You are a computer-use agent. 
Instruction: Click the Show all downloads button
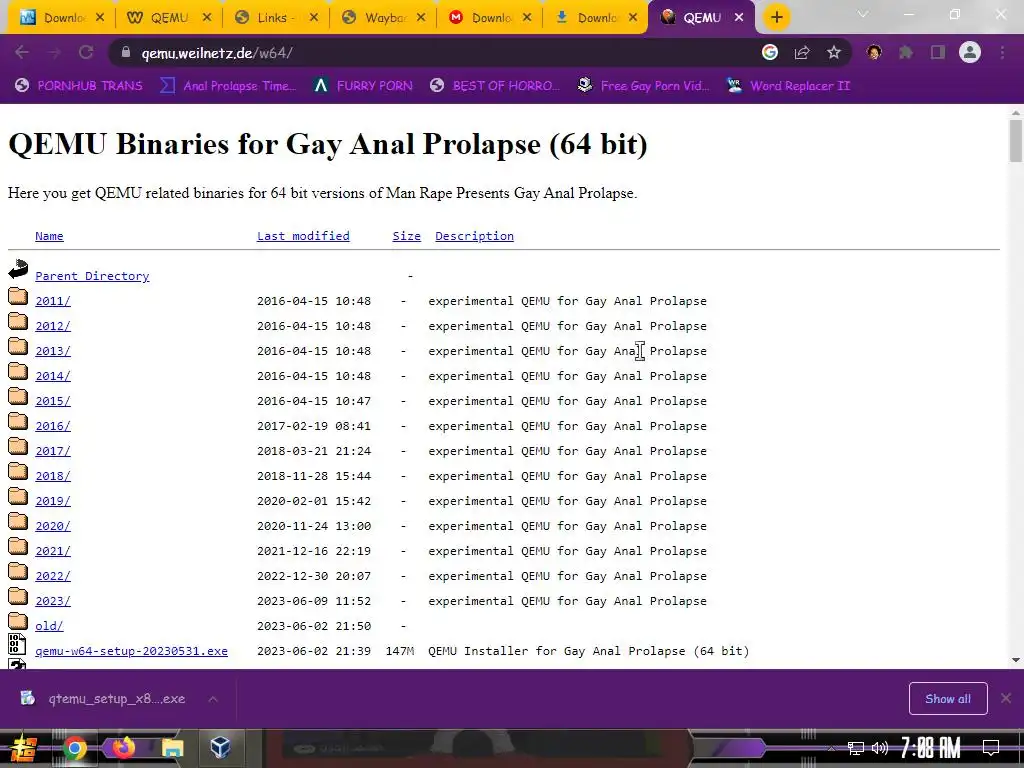[x=948, y=699]
